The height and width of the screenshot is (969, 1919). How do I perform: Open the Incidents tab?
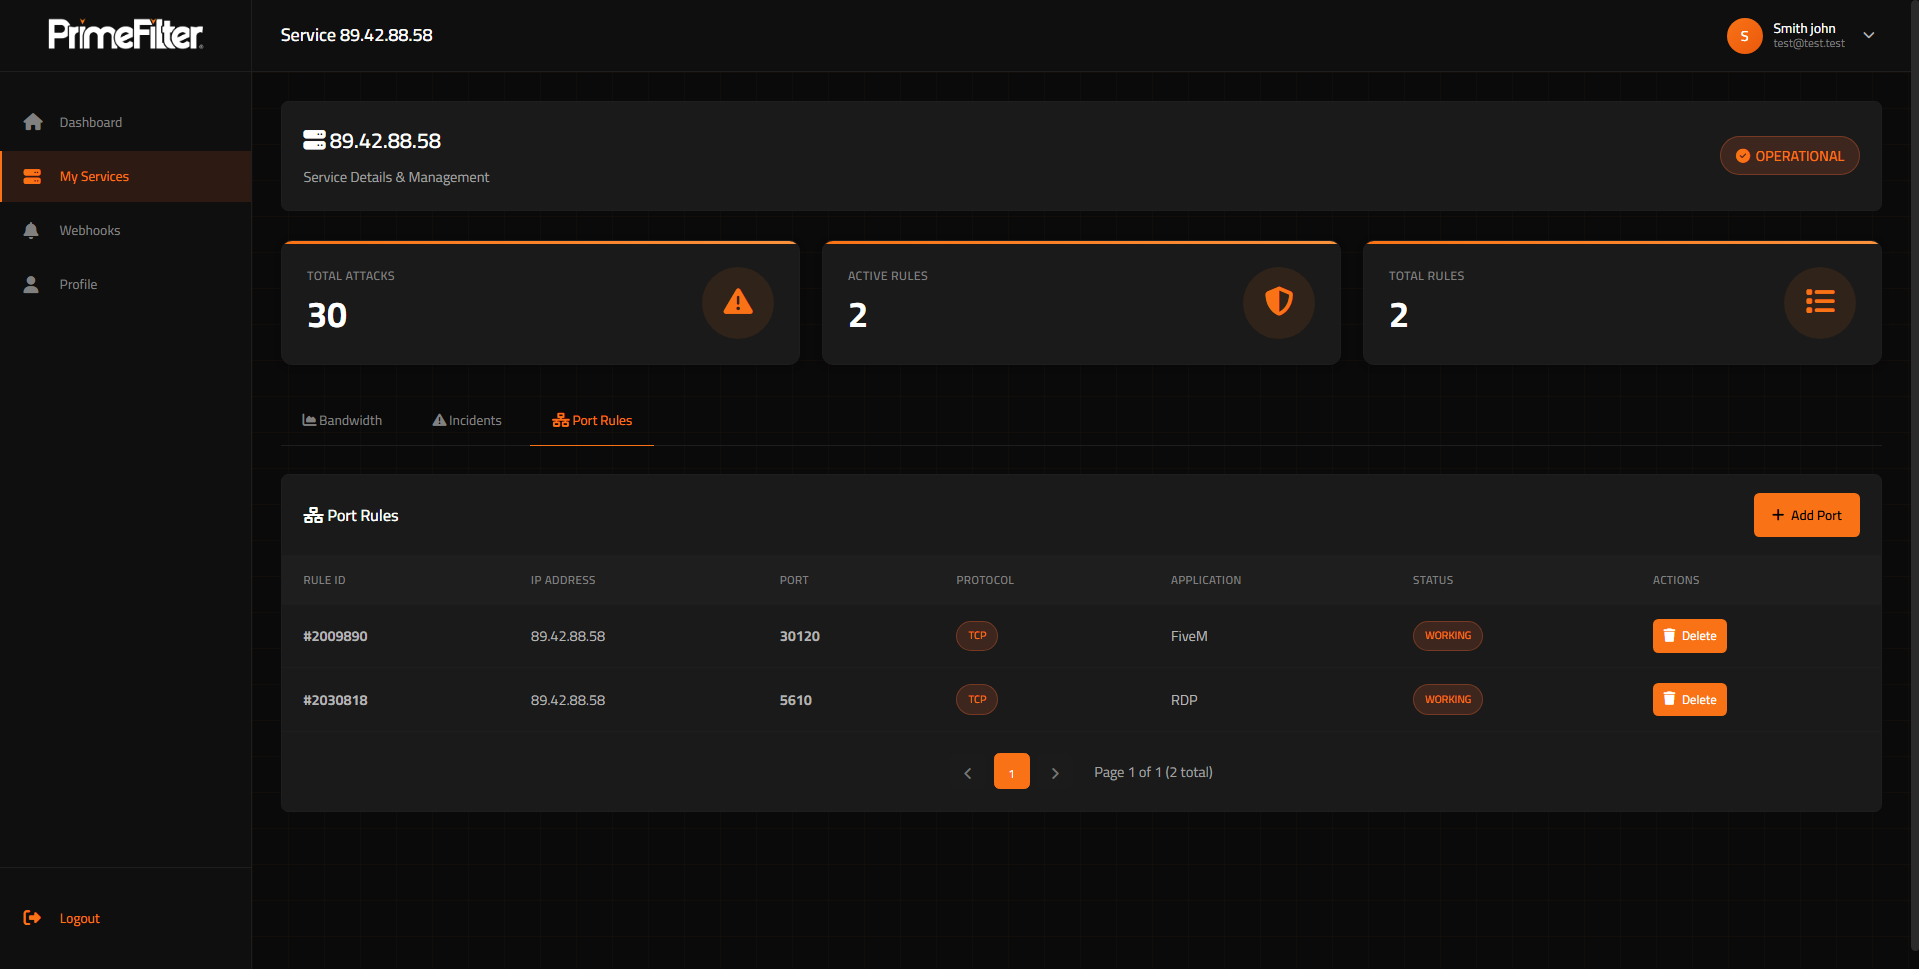[x=467, y=421]
